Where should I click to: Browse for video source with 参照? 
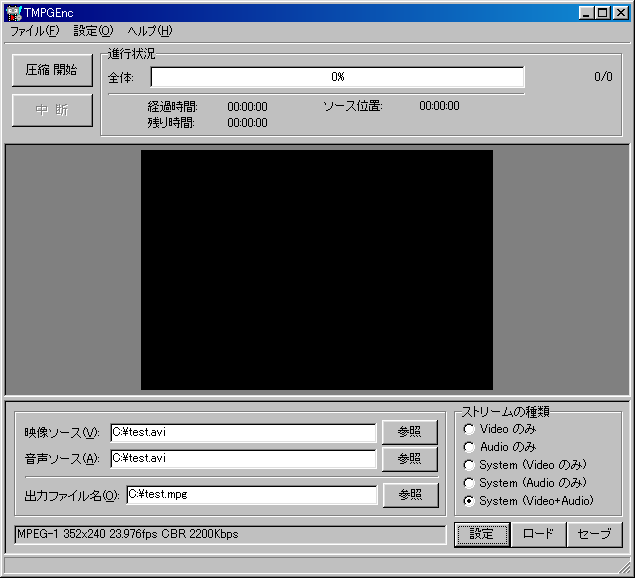409,432
